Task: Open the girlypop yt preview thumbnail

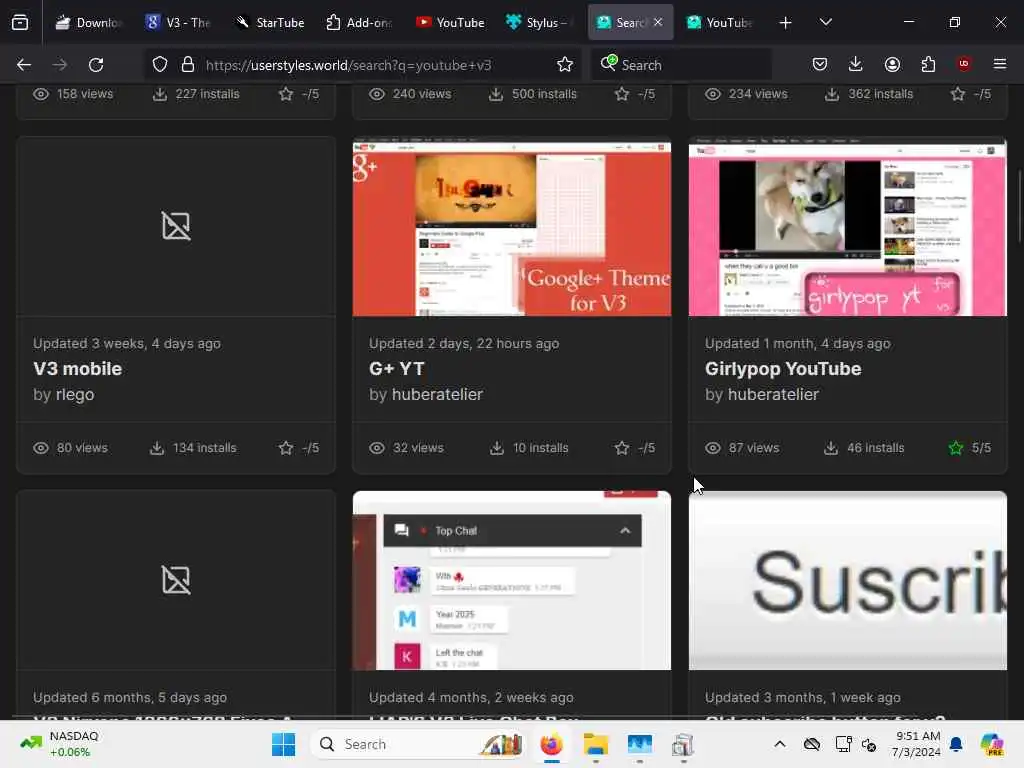Action: [x=848, y=227]
